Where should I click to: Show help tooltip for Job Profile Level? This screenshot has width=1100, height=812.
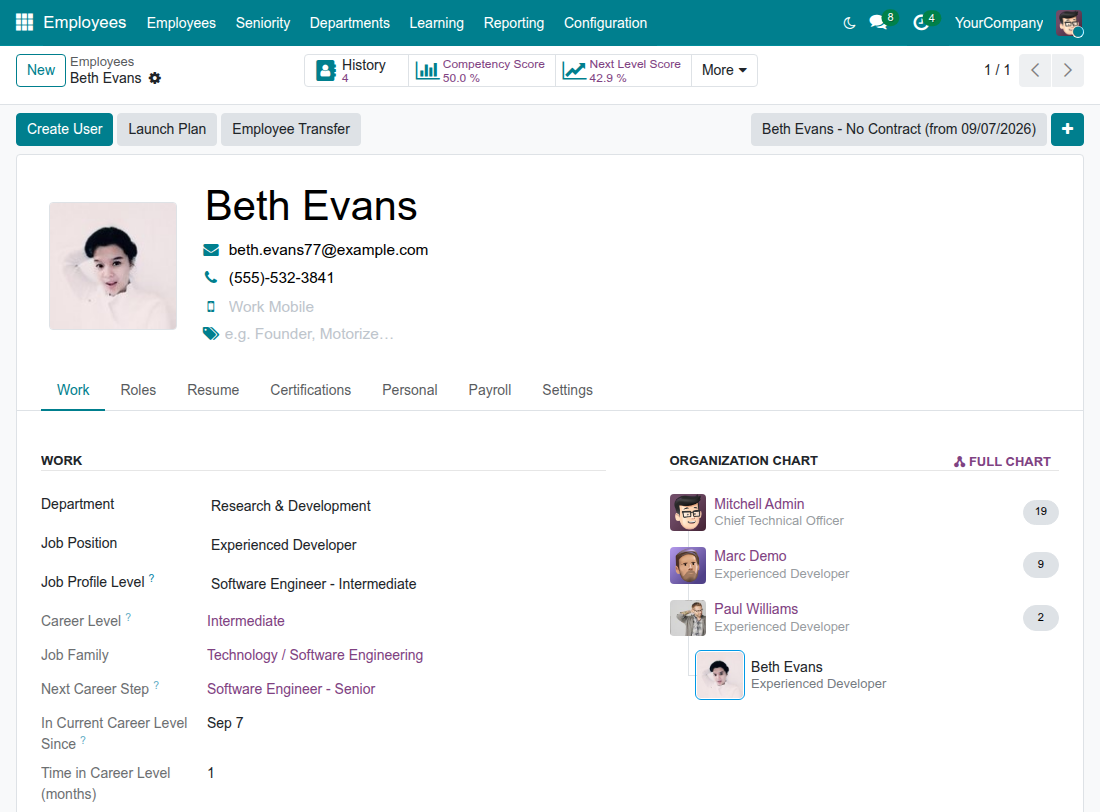pyautogui.click(x=152, y=578)
